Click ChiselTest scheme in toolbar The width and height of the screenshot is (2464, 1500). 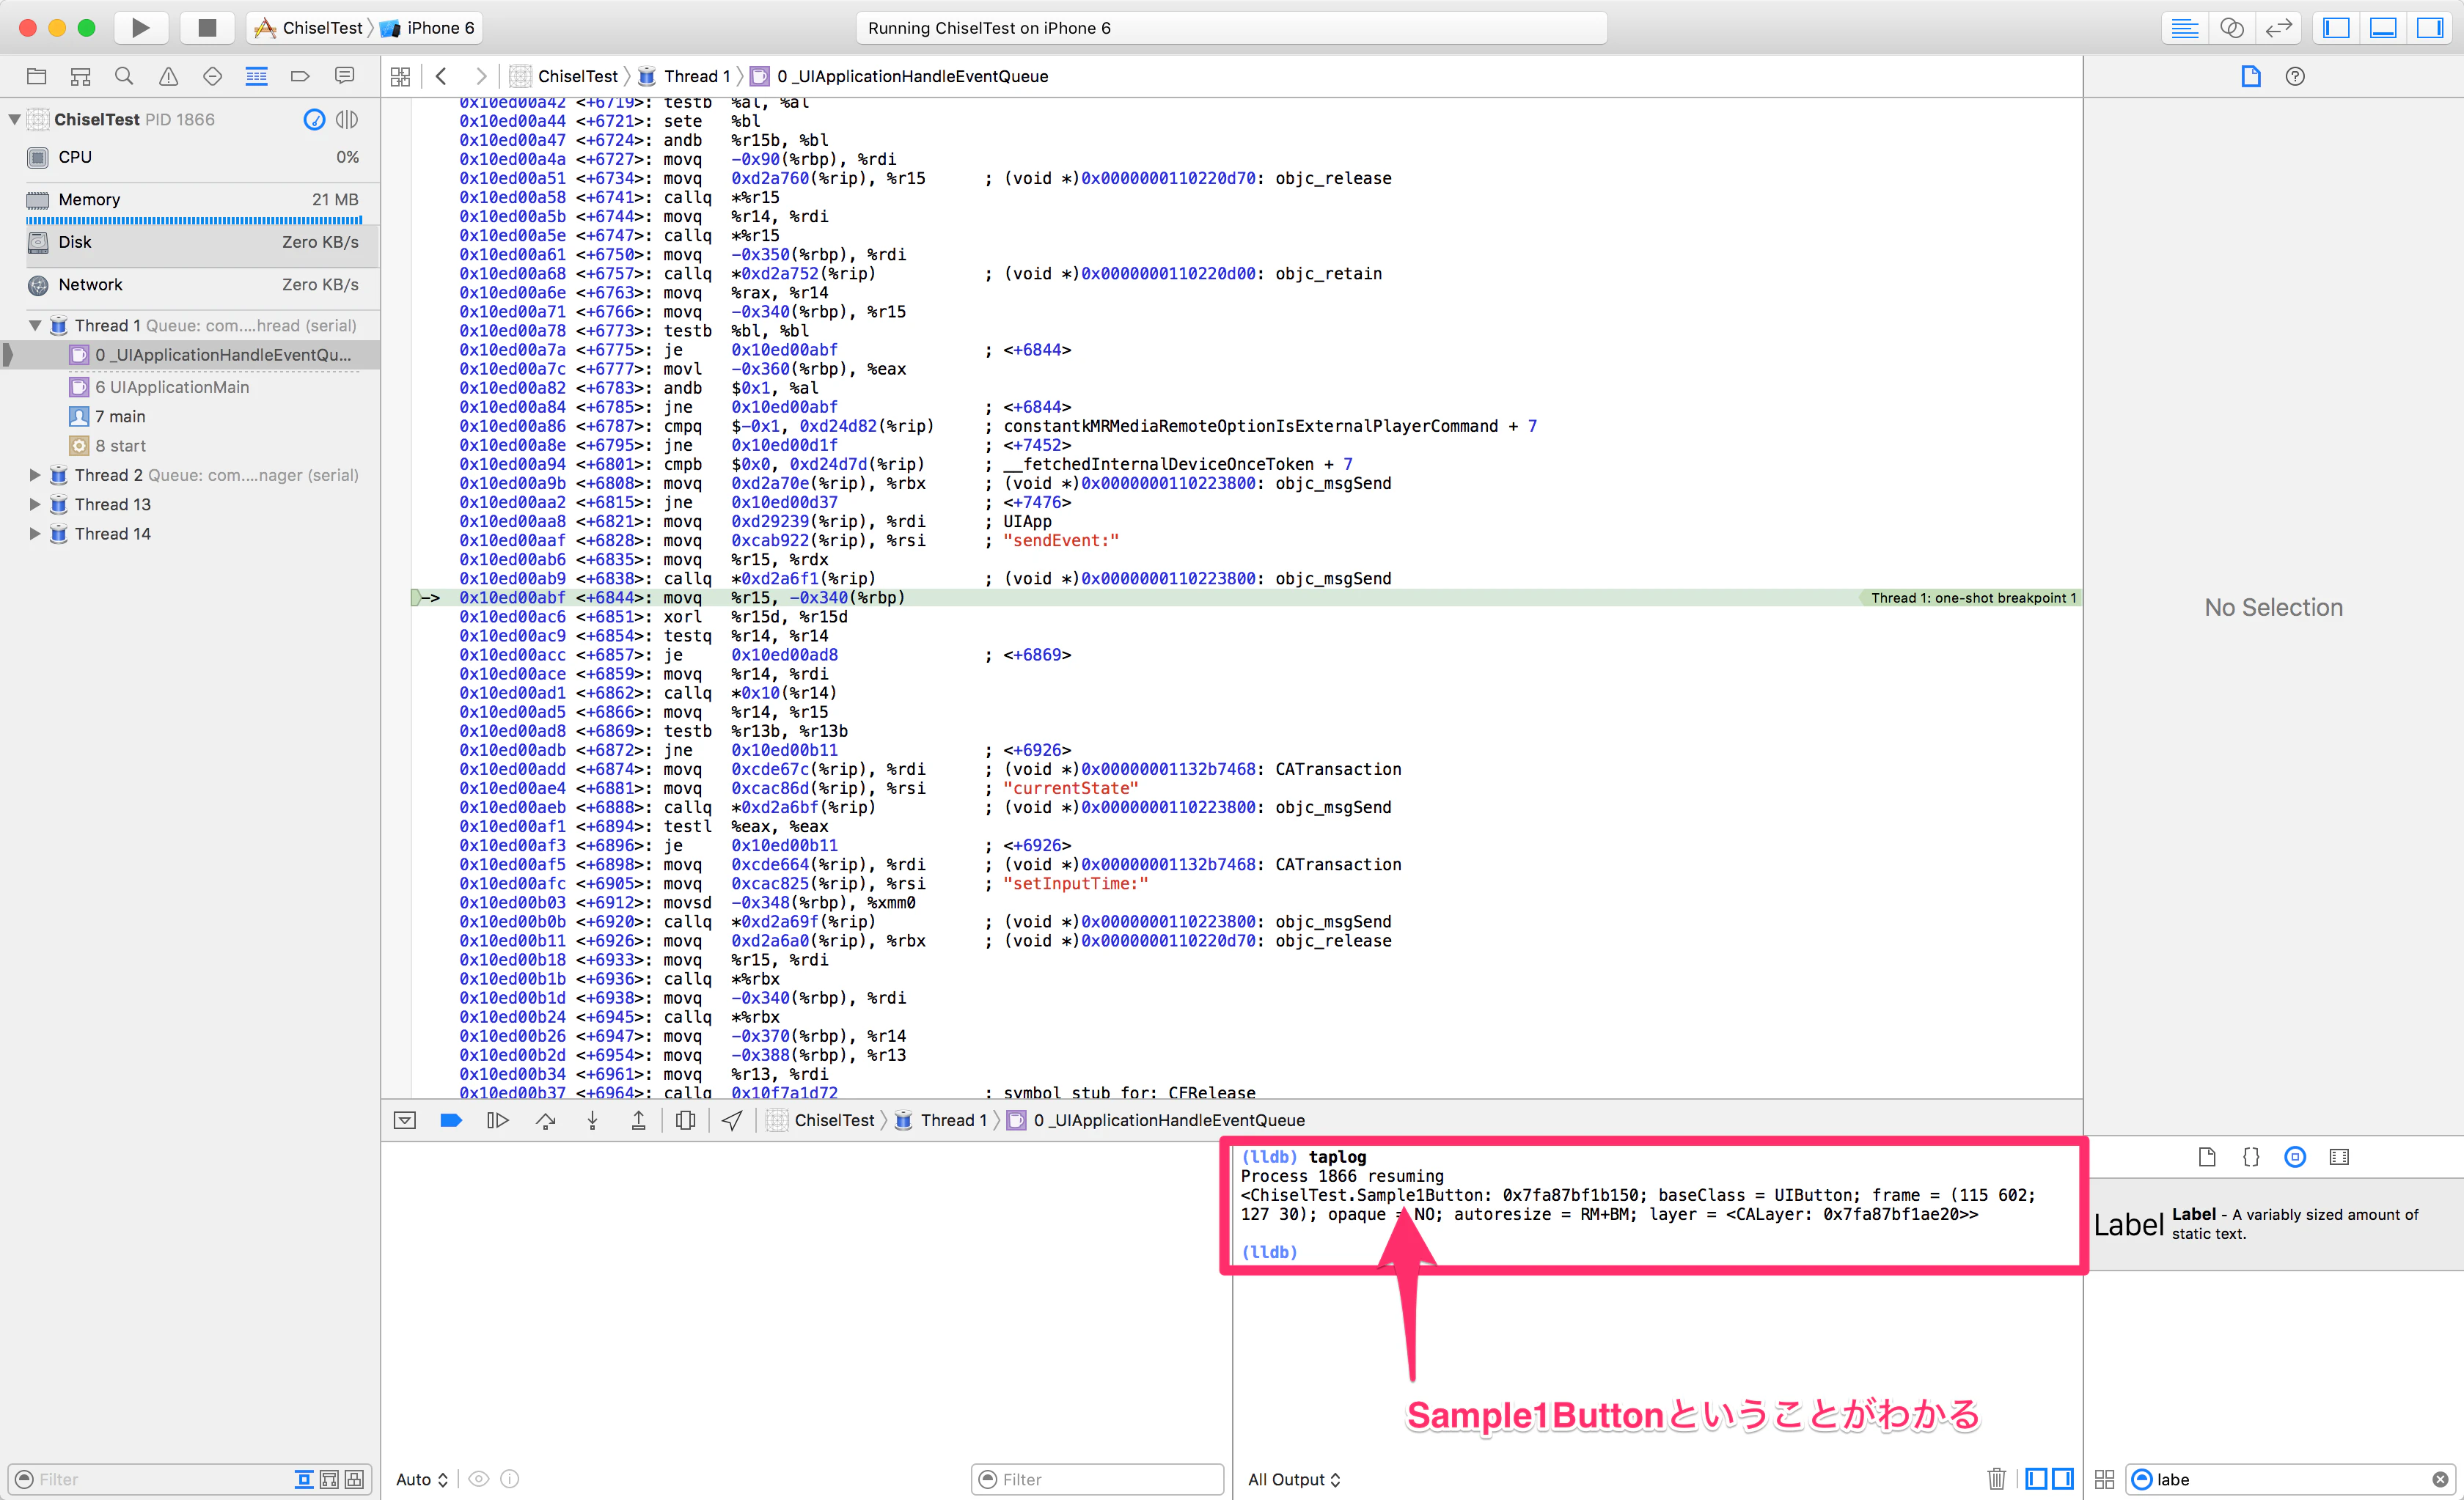[x=308, y=28]
